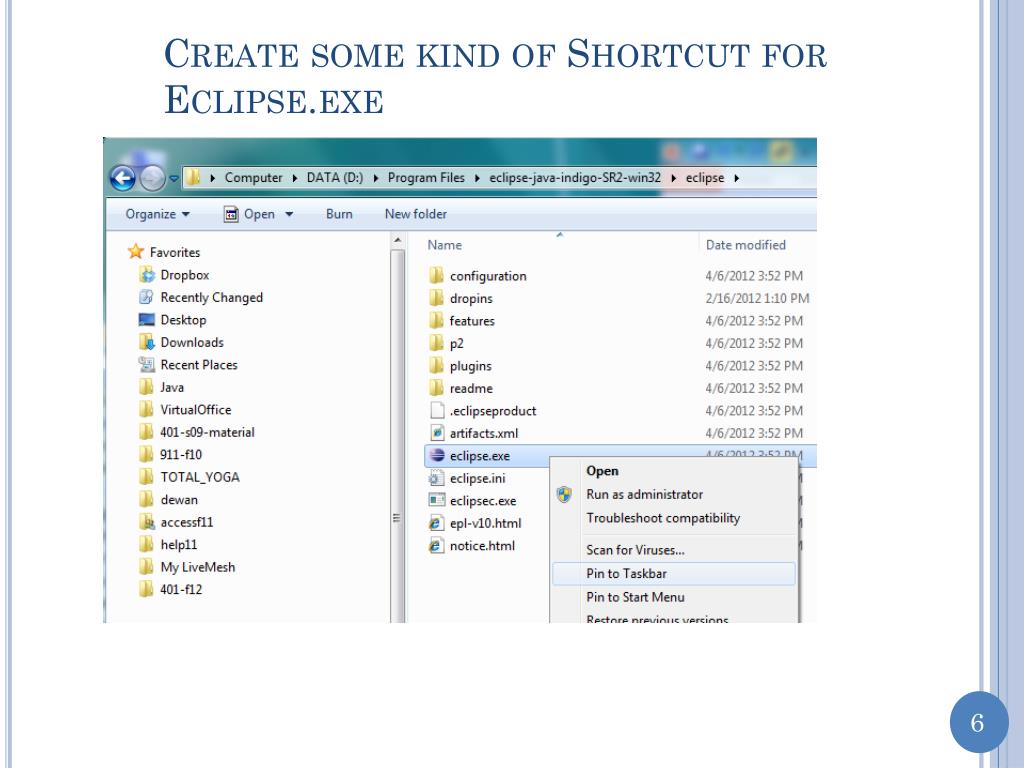Click the Explorer Back arrow button
1024x768 pixels.
point(123,178)
